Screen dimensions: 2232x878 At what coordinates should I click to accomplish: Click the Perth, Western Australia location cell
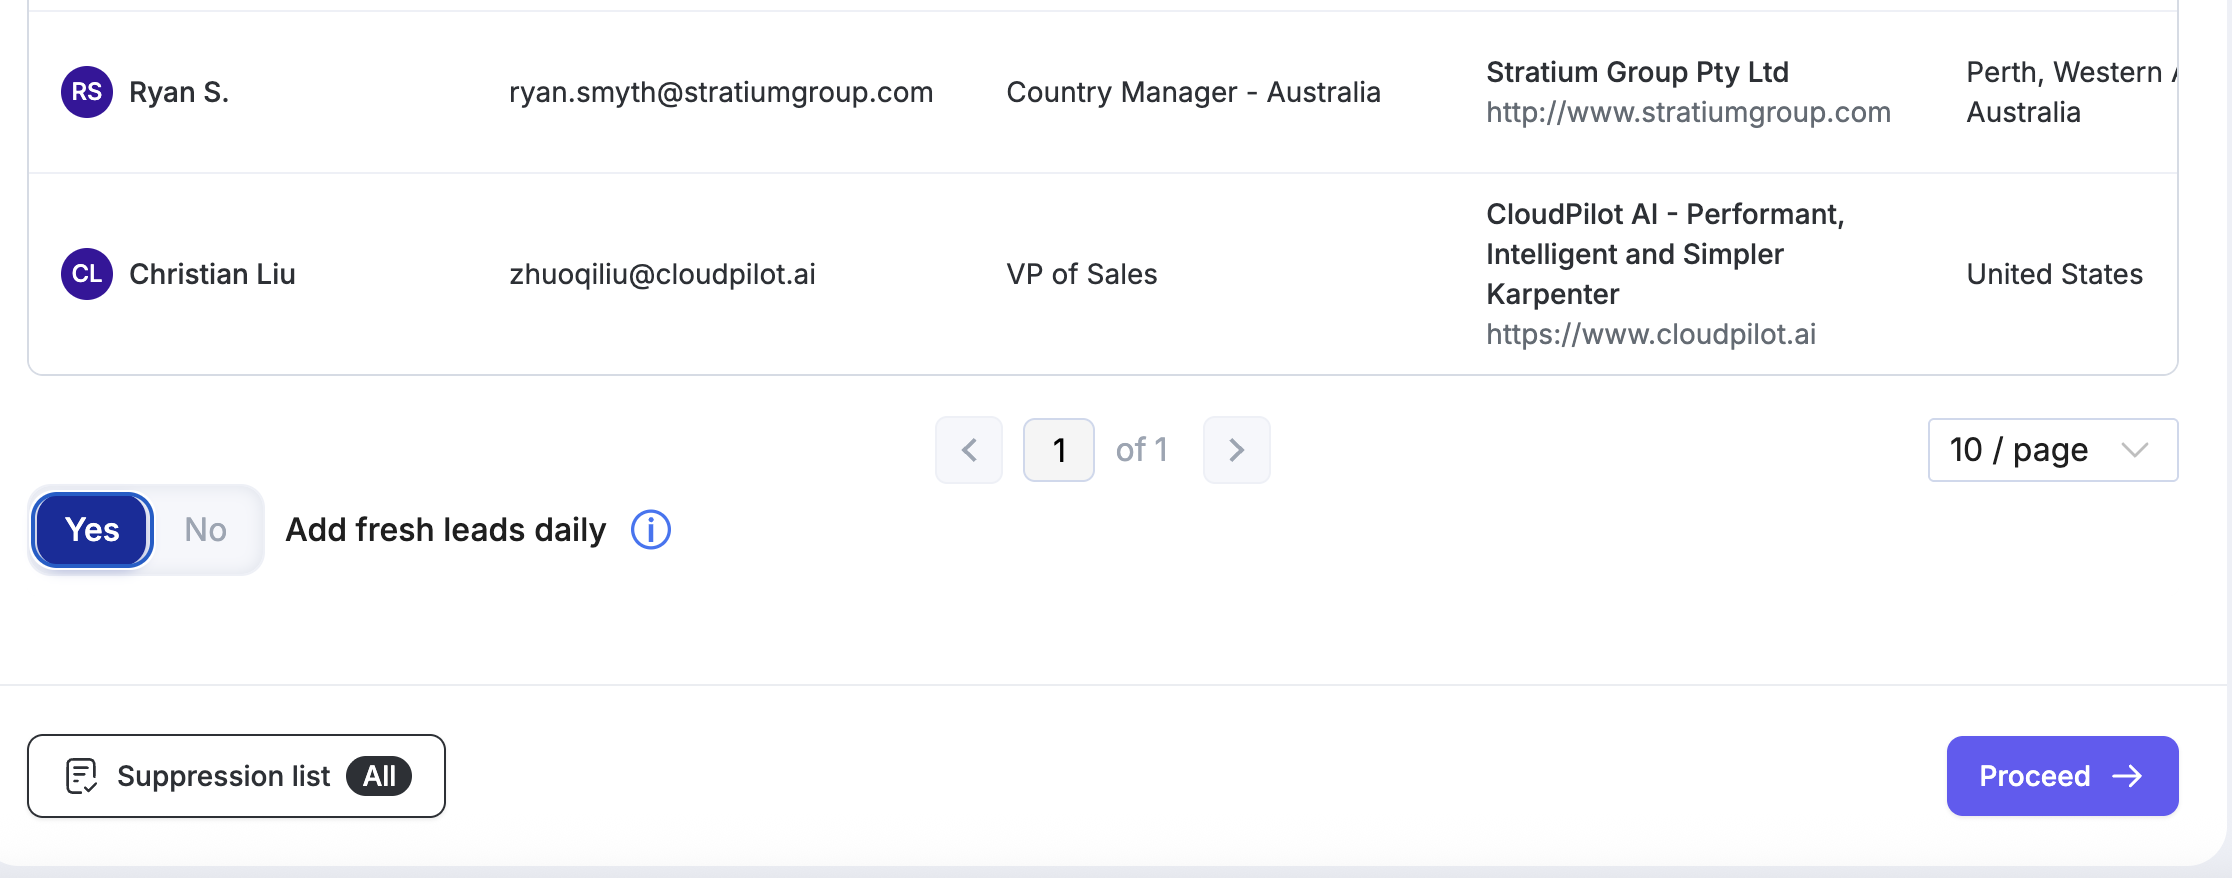coord(2070,92)
